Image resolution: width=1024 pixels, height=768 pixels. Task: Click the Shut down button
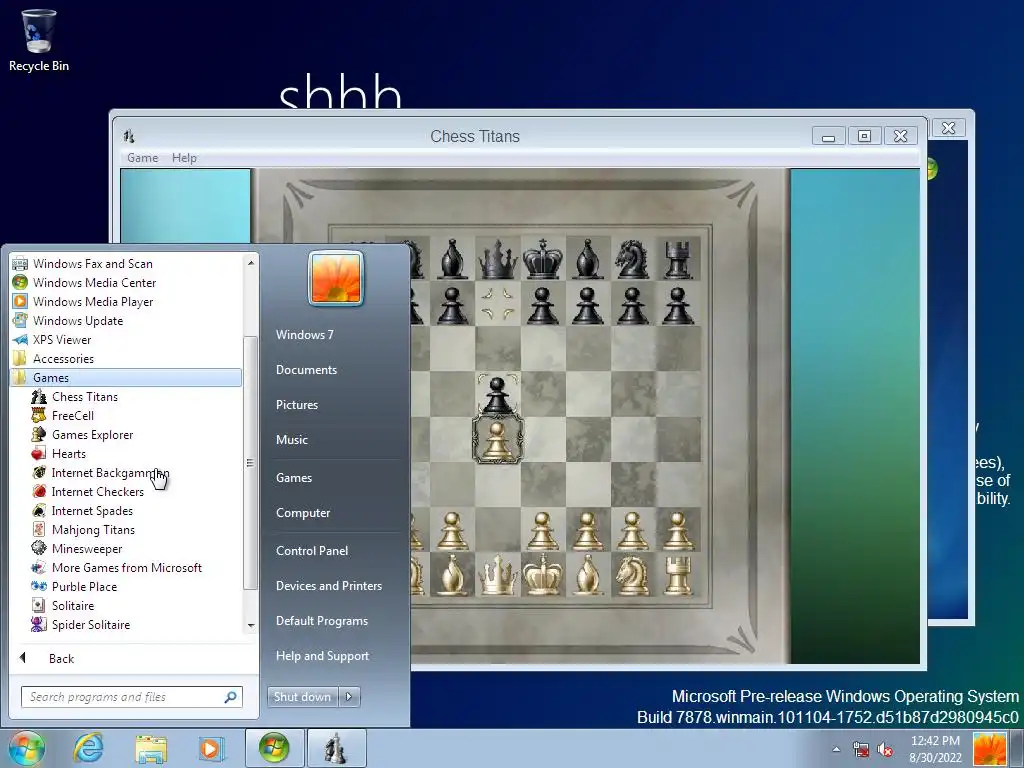click(x=303, y=697)
